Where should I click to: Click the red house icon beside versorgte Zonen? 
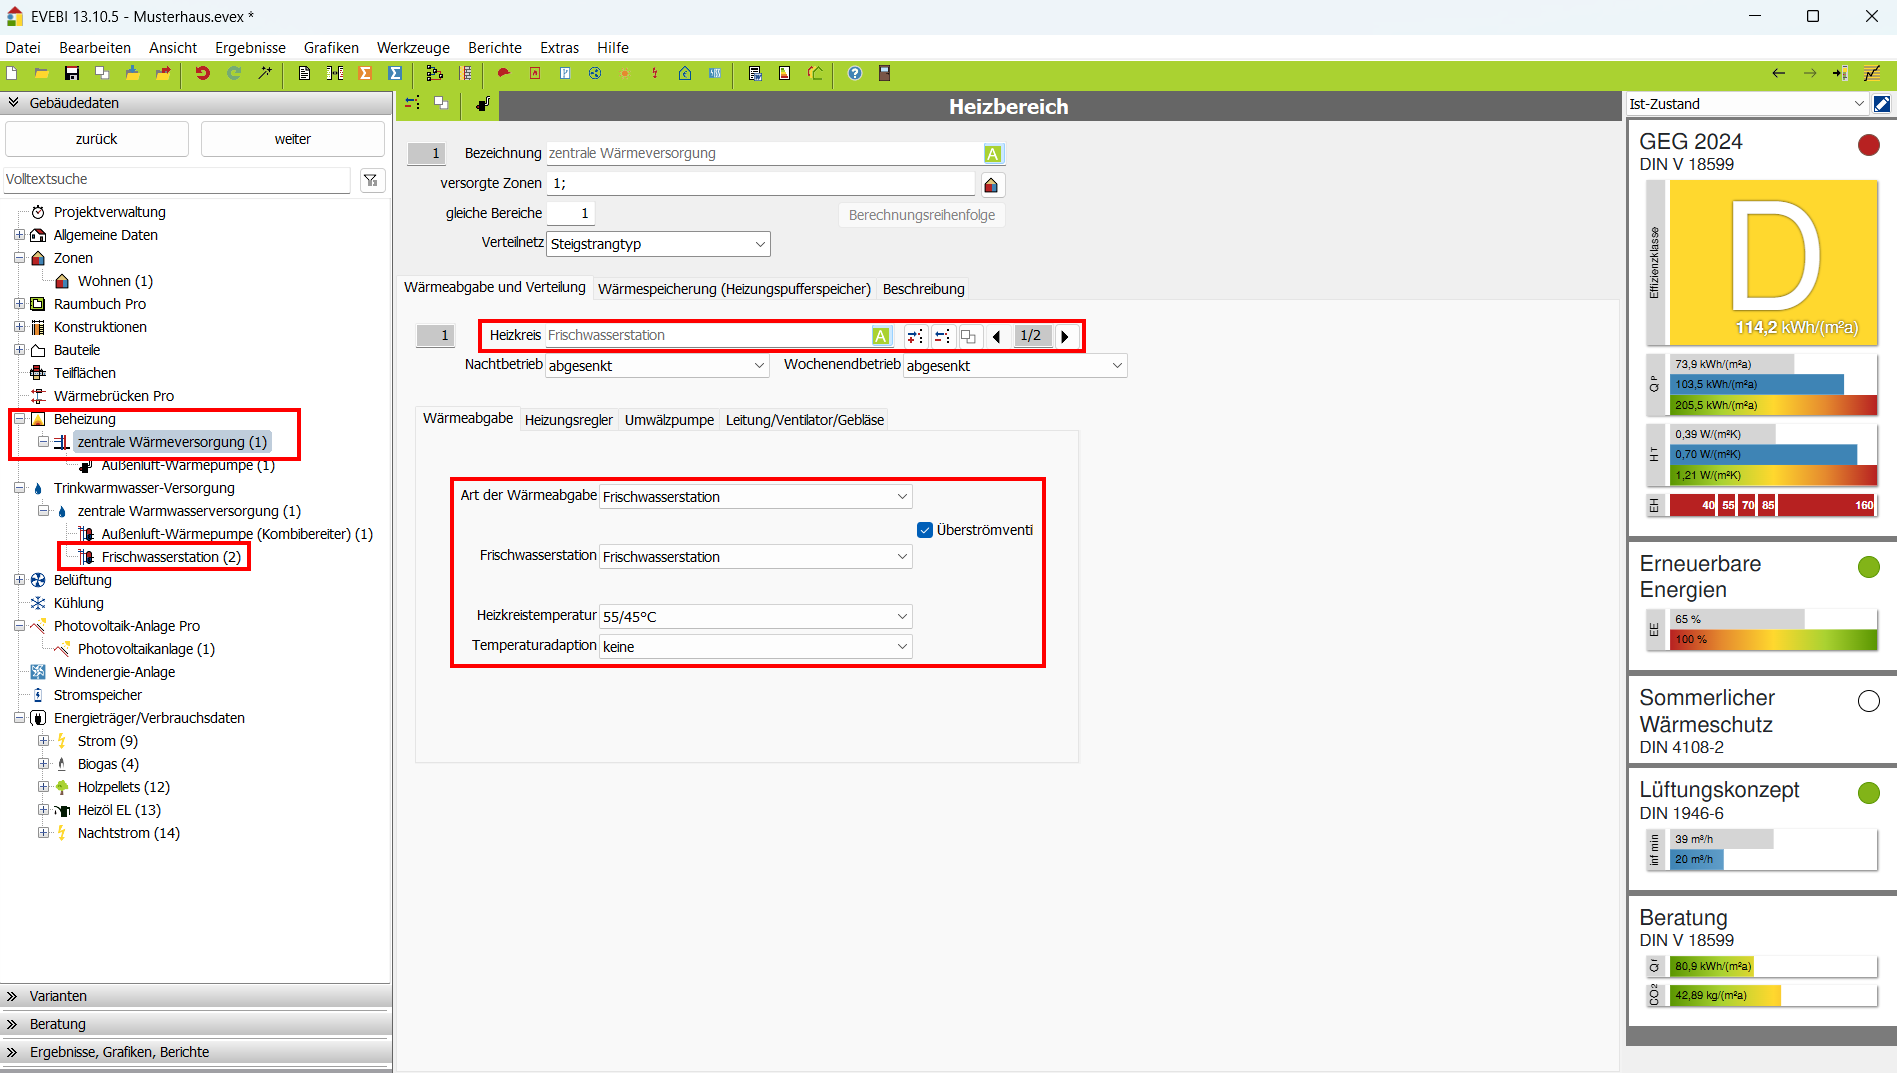tap(991, 185)
